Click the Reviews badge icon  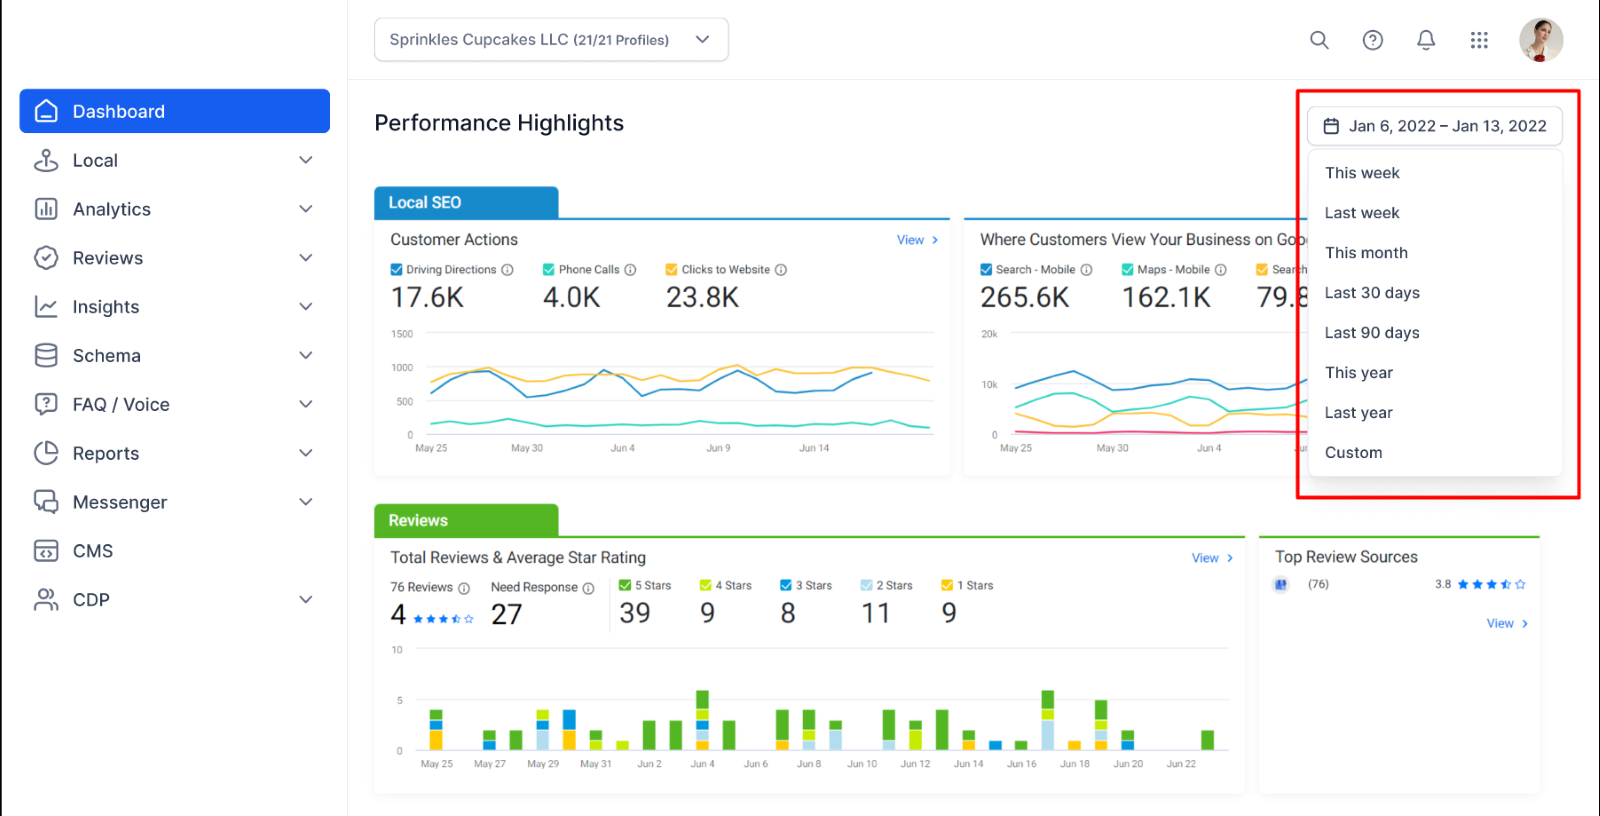46,258
